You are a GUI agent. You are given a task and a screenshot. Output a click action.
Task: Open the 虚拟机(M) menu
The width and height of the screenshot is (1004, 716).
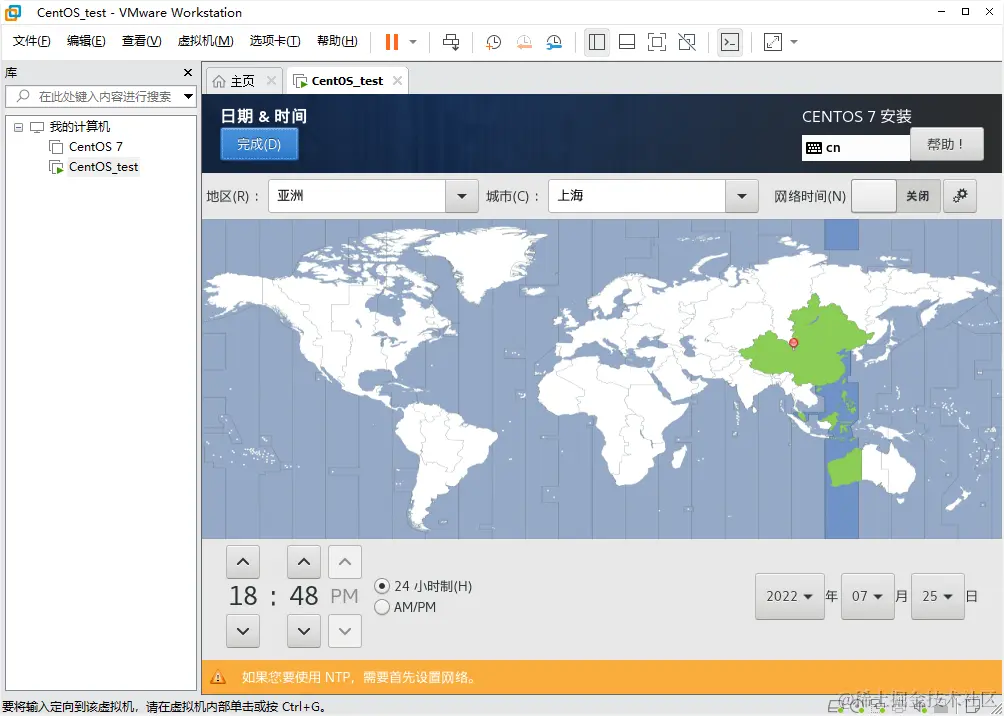point(206,41)
